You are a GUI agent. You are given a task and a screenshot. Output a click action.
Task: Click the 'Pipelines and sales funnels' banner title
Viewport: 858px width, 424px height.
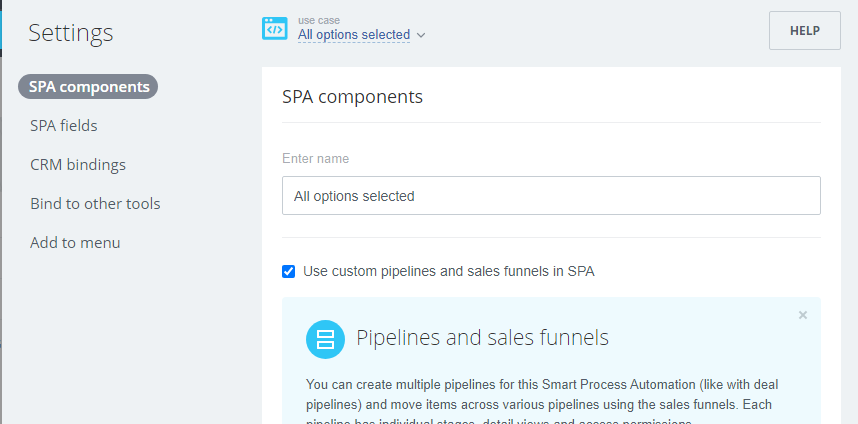click(482, 338)
